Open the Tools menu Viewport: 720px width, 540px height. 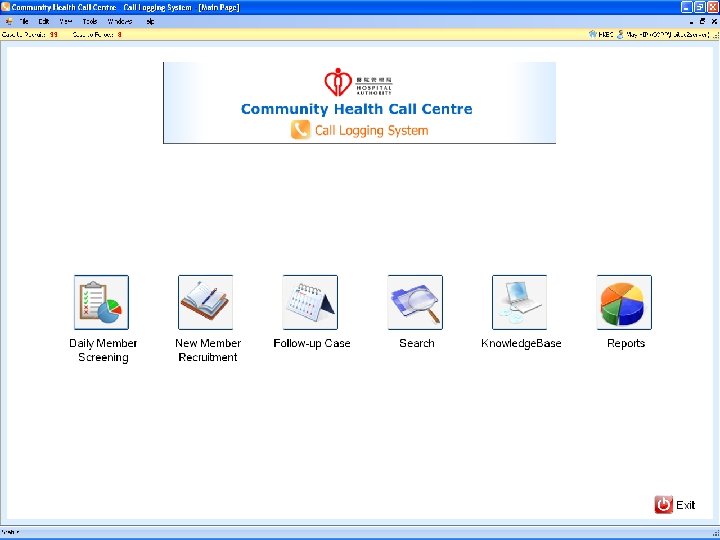coord(90,21)
